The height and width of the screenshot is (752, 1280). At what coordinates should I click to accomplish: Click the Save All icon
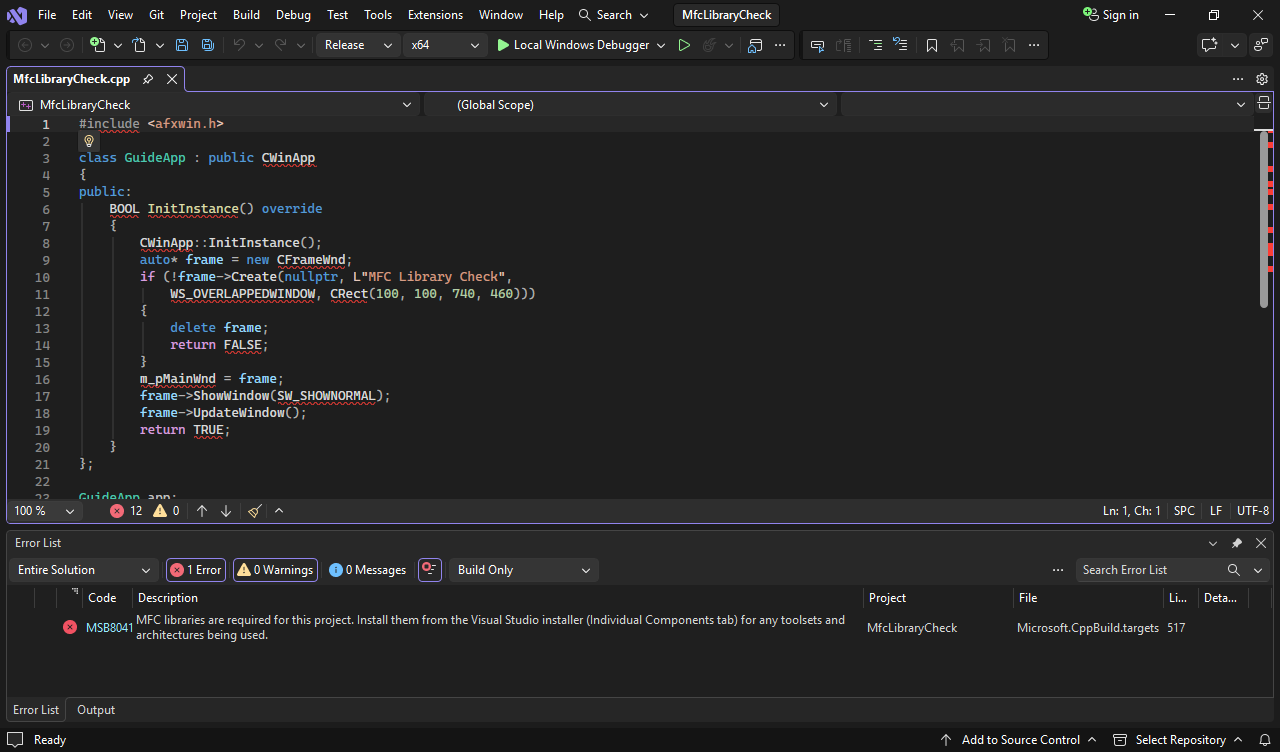[x=207, y=45]
